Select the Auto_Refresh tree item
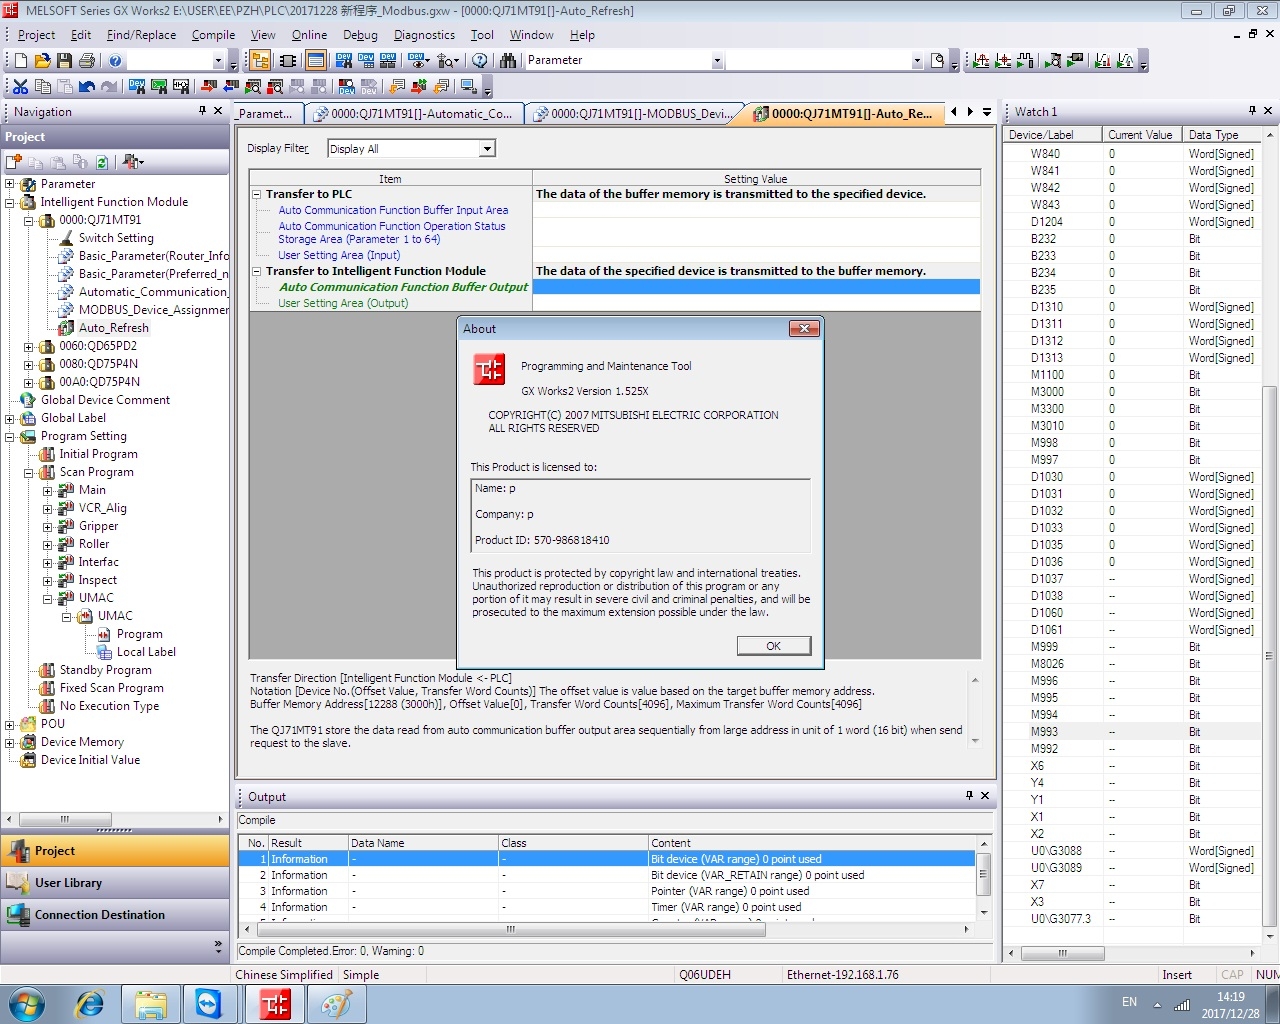 tap(113, 328)
